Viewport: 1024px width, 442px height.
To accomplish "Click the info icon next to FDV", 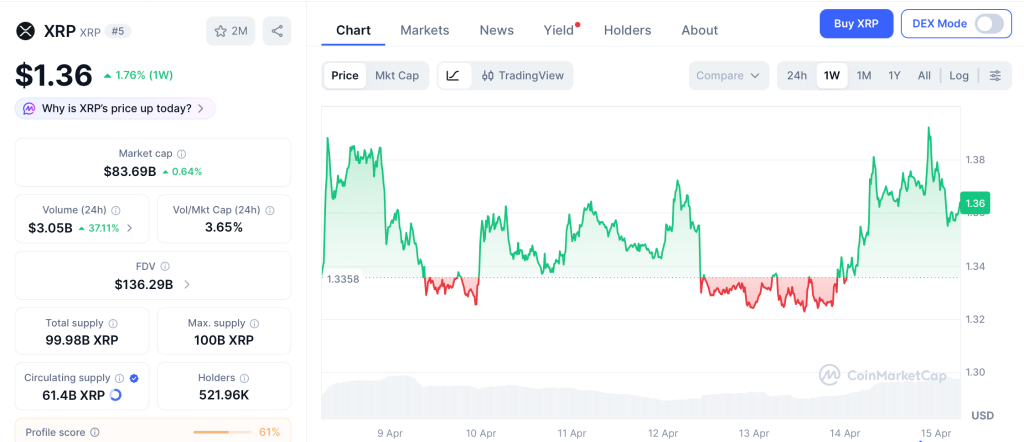I will click(165, 267).
